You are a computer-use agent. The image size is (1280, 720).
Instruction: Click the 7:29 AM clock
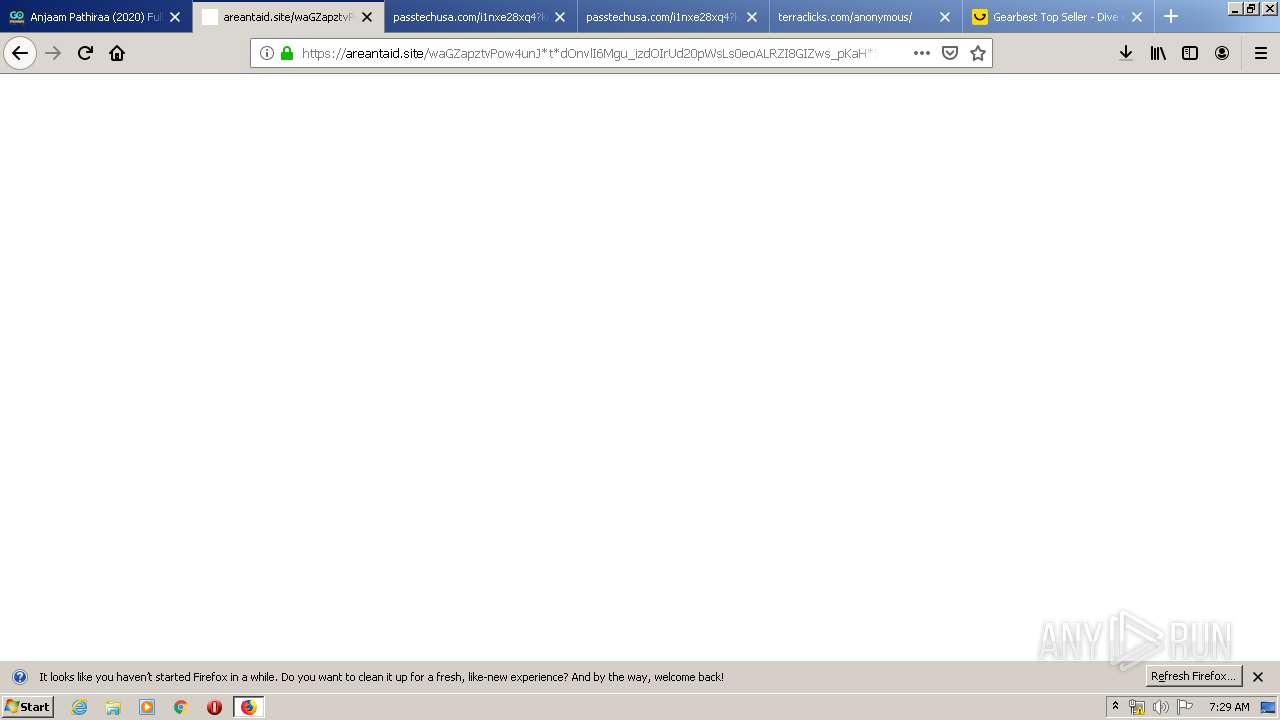1229,707
